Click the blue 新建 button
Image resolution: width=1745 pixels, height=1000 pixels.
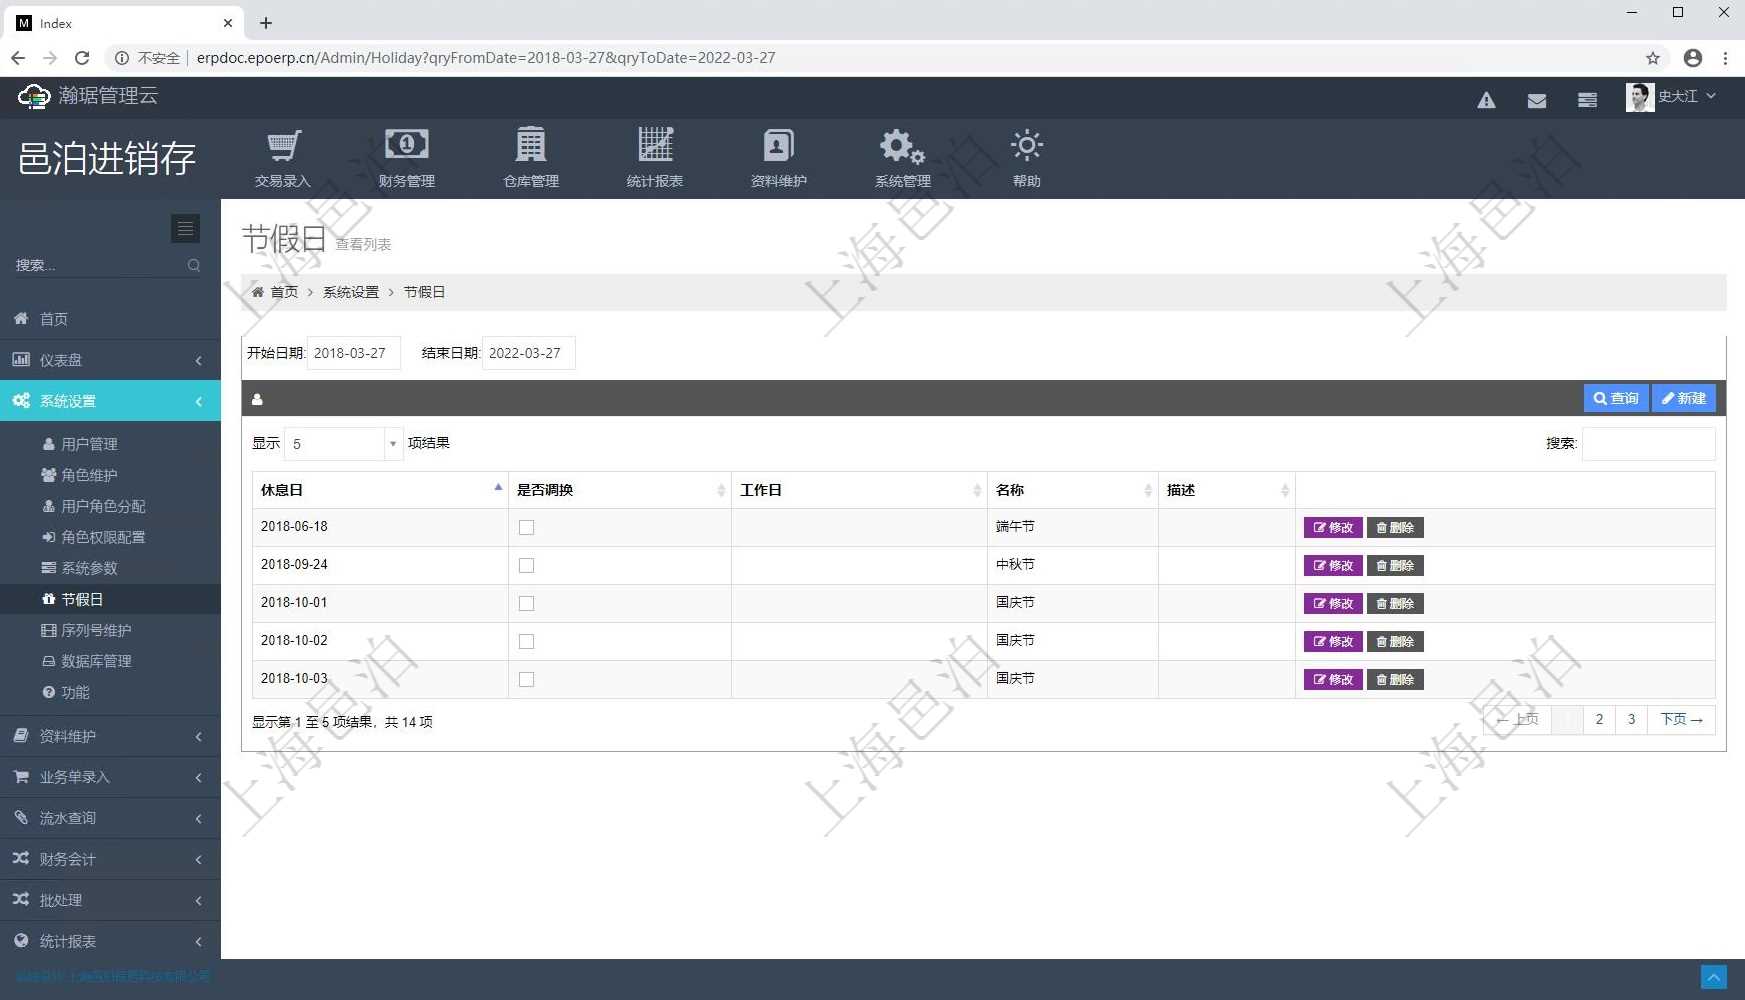[x=1683, y=398]
